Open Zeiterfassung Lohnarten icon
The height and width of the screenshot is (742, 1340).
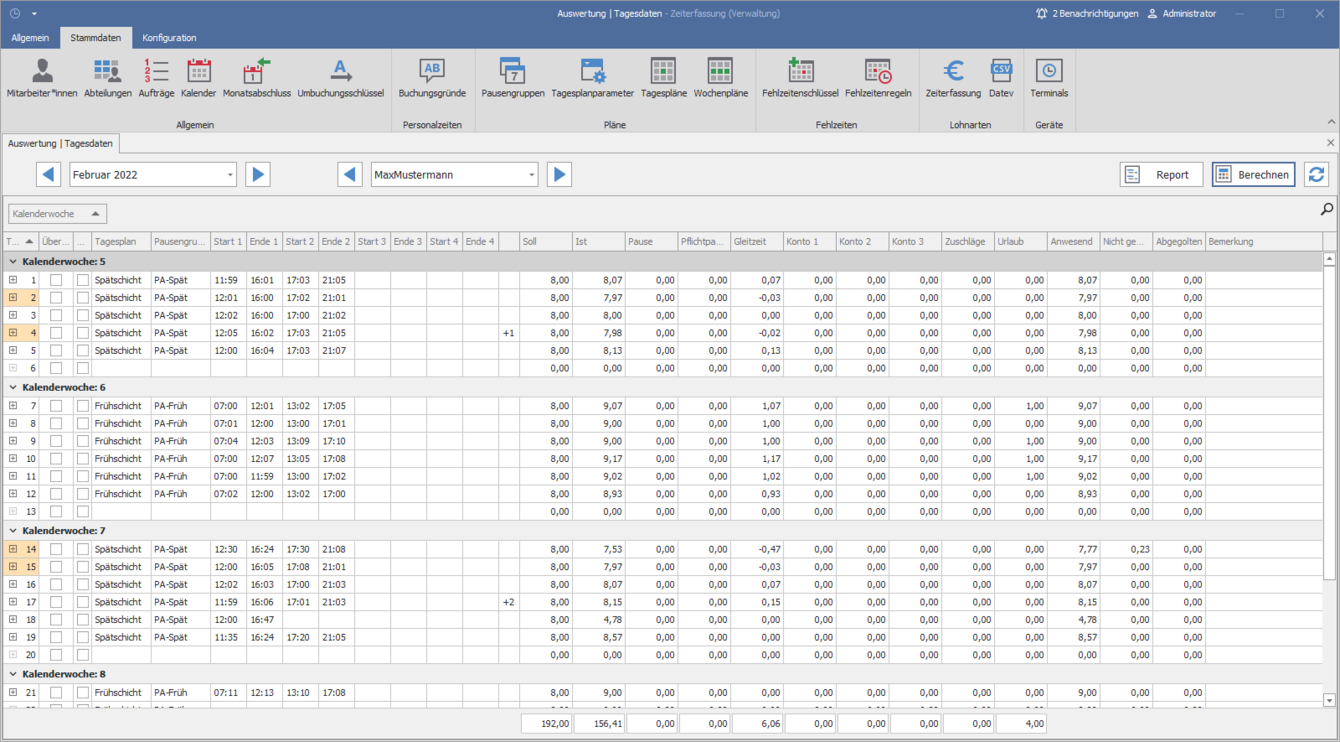[953, 78]
